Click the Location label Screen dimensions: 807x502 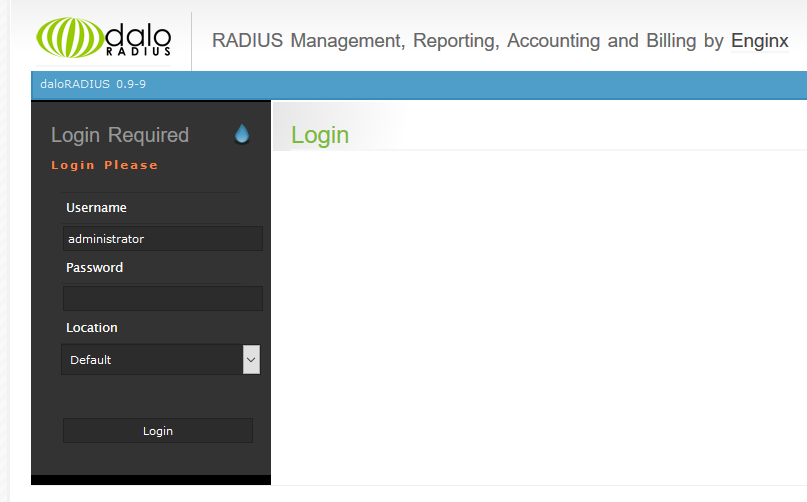tap(92, 328)
